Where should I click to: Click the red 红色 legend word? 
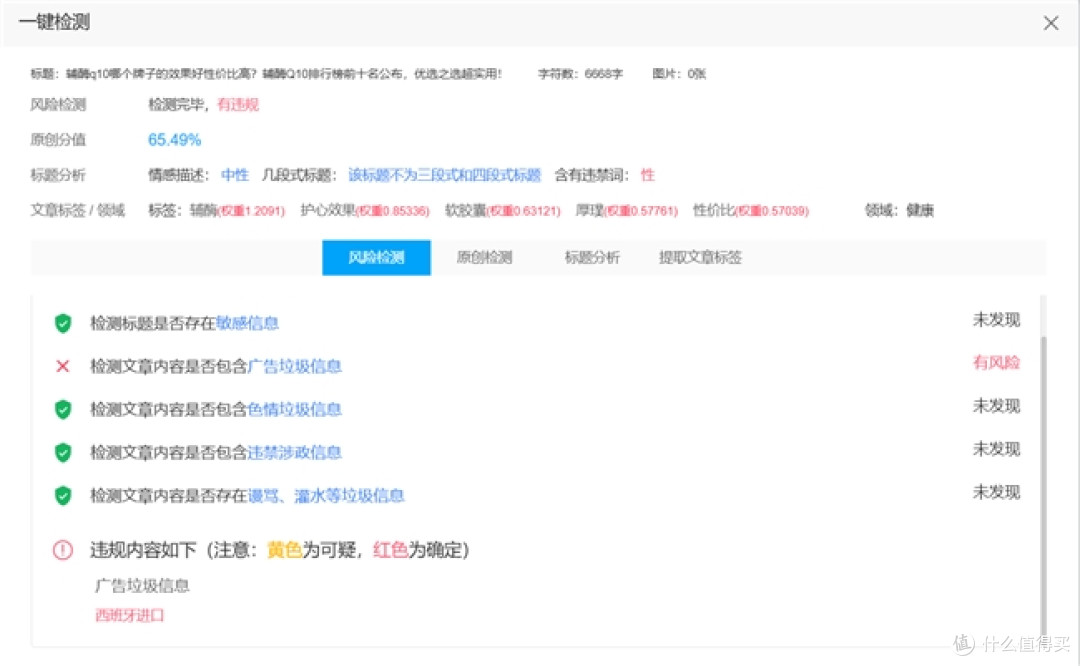[391, 550]
